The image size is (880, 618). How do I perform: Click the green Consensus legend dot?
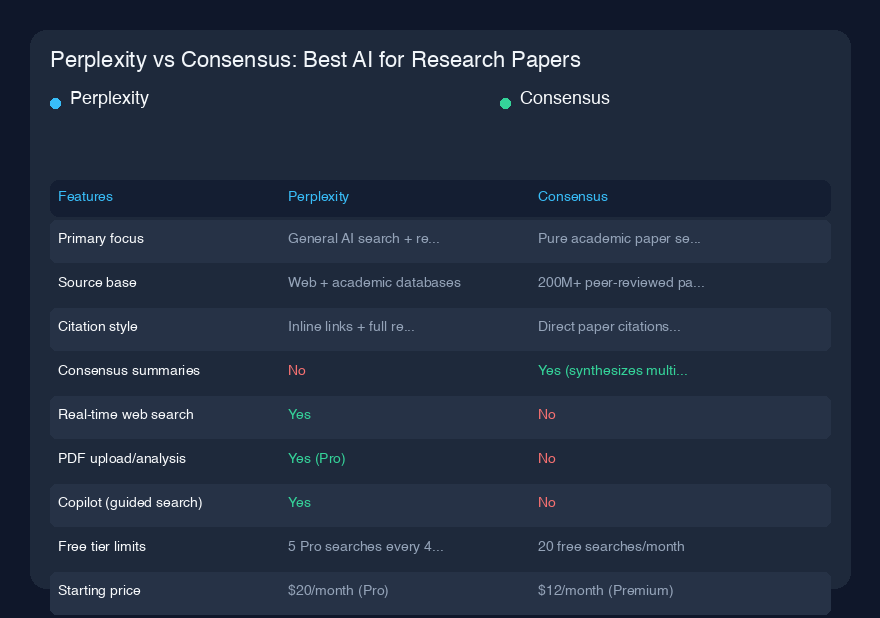pos(505,103)
